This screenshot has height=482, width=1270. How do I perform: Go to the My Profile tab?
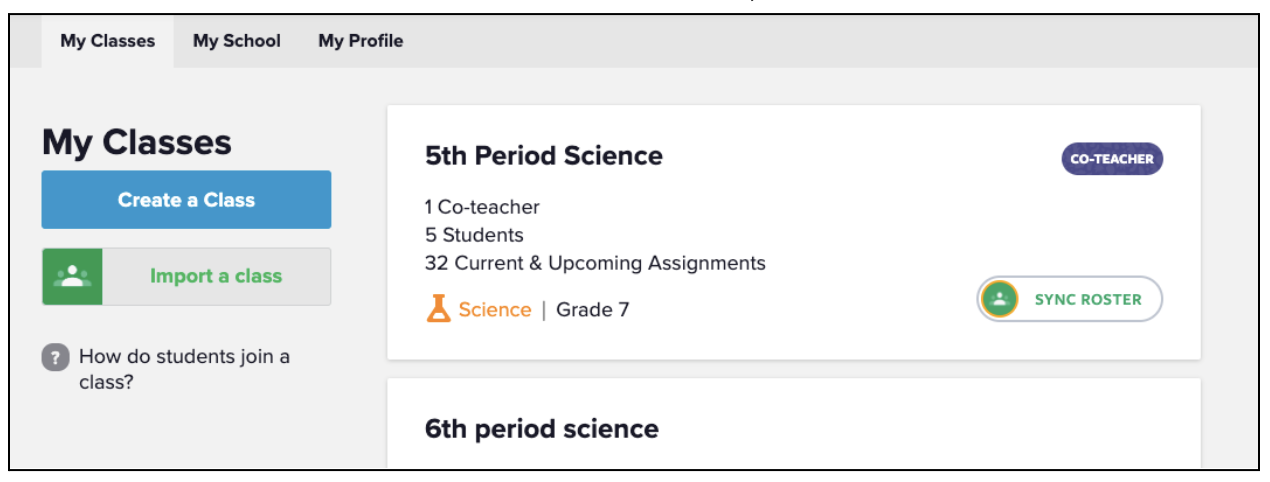(x=361, y=41)
